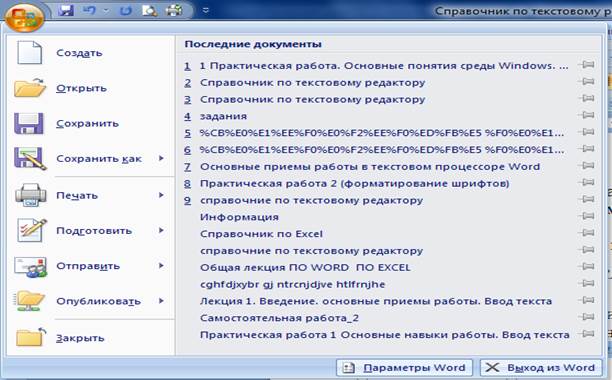Pin document 1 Практическая работа to list
This screenshot has width=612, height=380.
pos(587,64)
